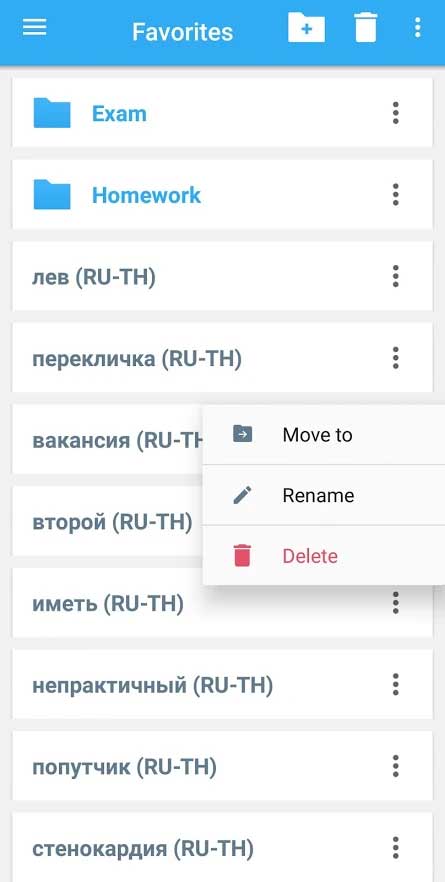Open the стенокардия (RU-TH) entry

click(223, 847)
